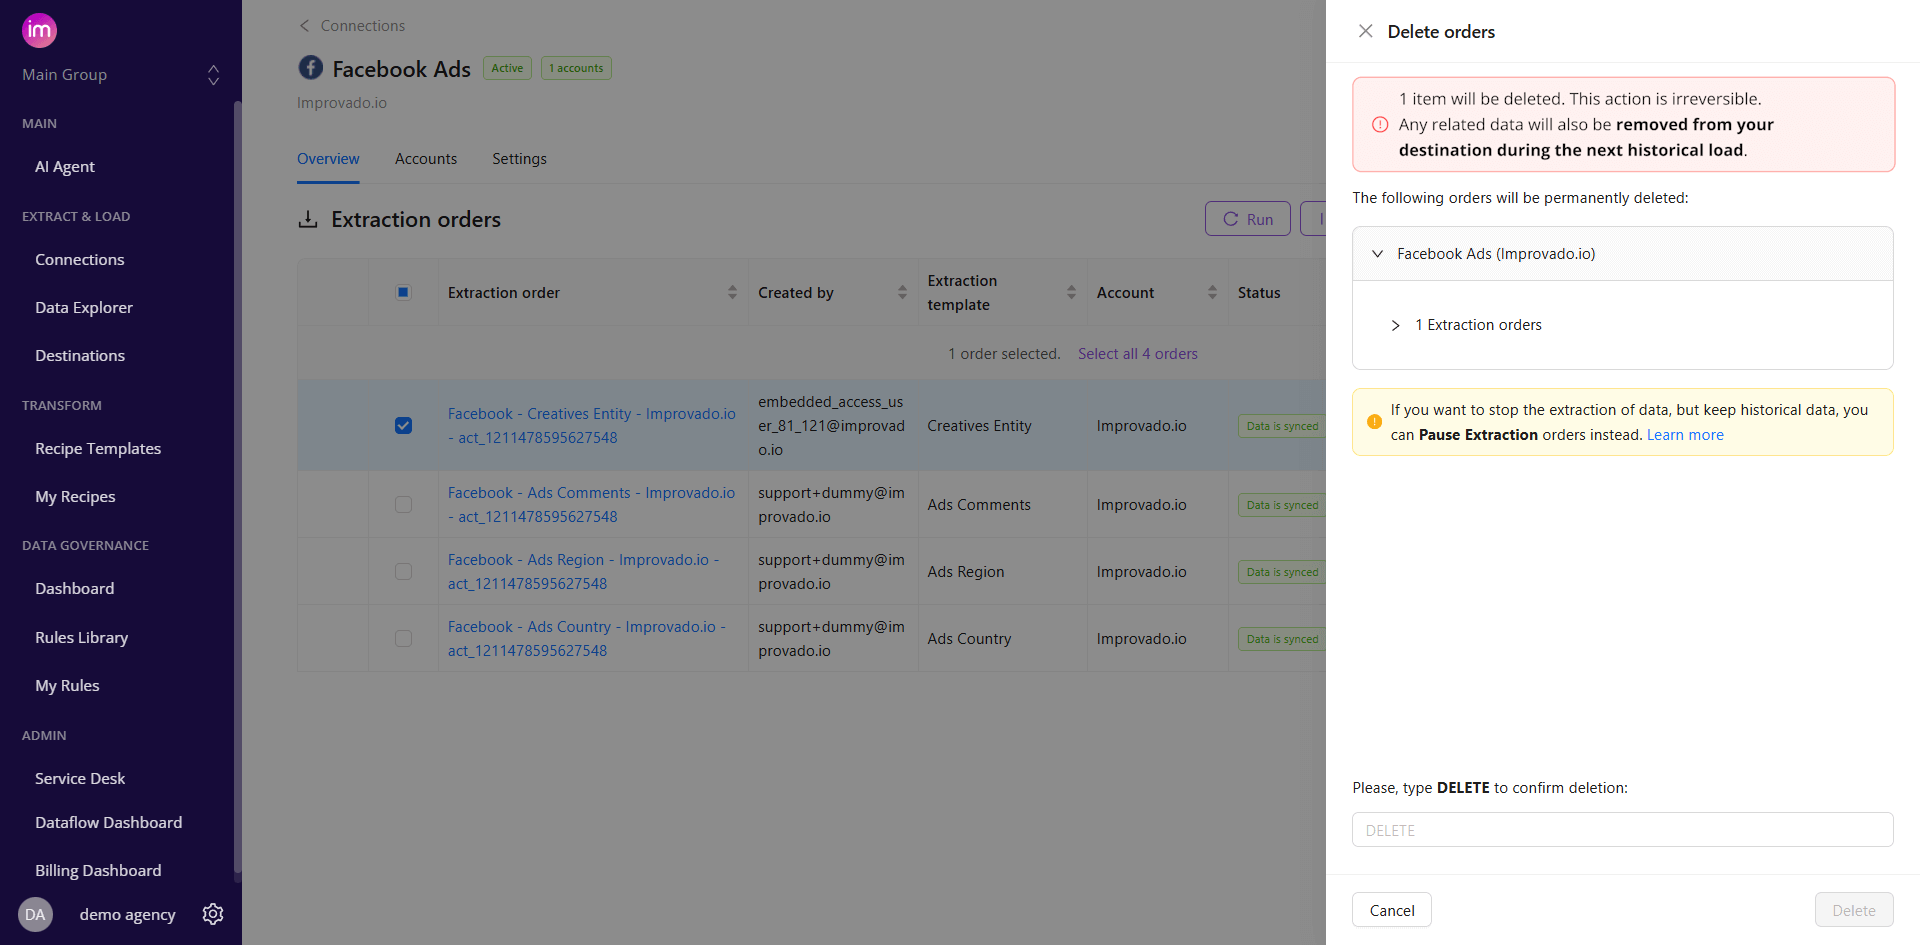Open the Connections breadcrumb link
The image size is (1920, 945).
pos(363,26)
